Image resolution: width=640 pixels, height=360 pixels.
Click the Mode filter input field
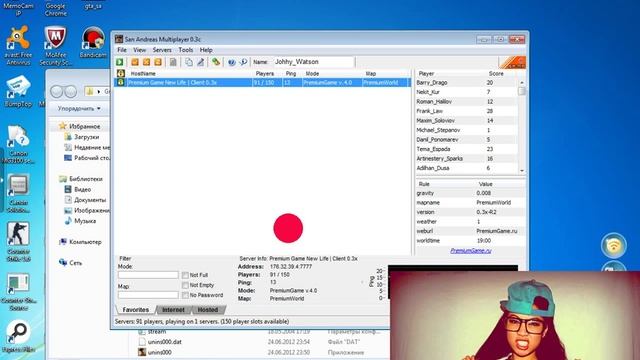pos(148,275)
